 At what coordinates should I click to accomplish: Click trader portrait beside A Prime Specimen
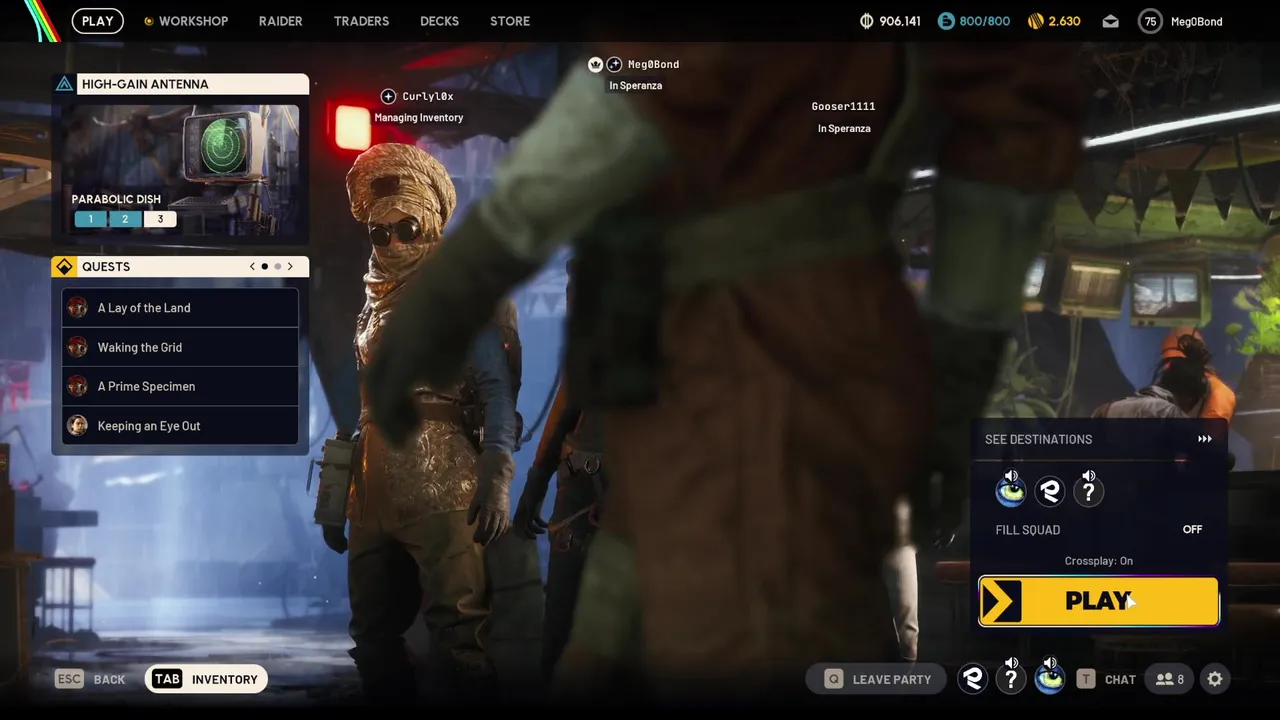point(77,386)
